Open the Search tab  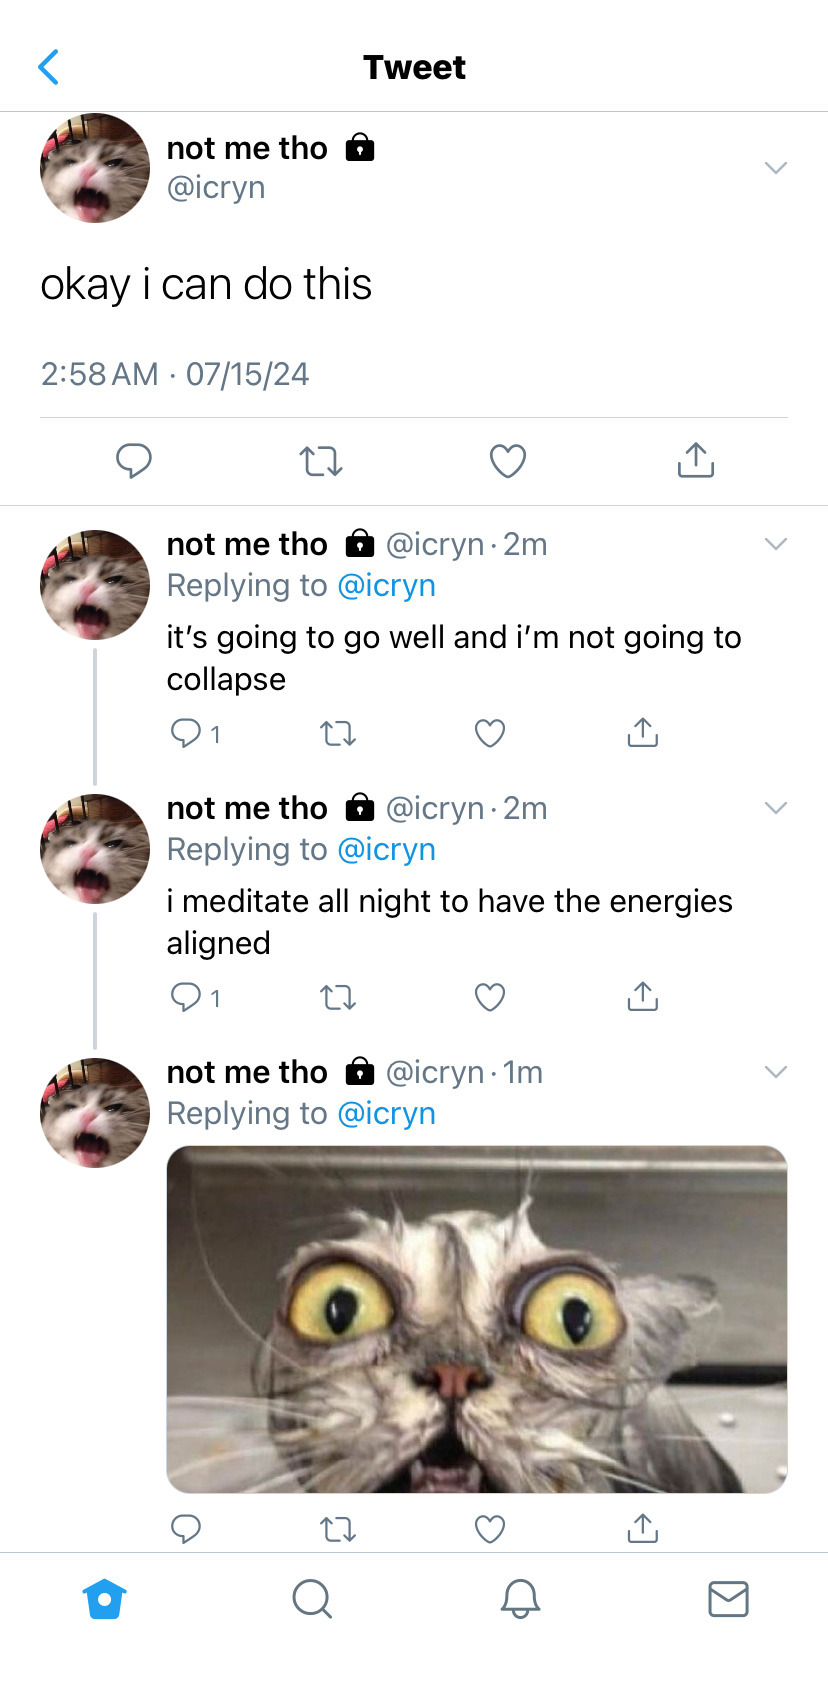[x=312, y=1598]
